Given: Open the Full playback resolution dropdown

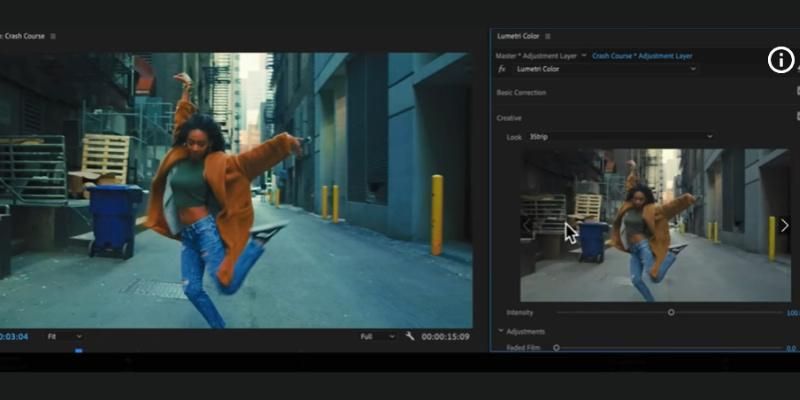Looking at the screenshot, I should (378, 336).
